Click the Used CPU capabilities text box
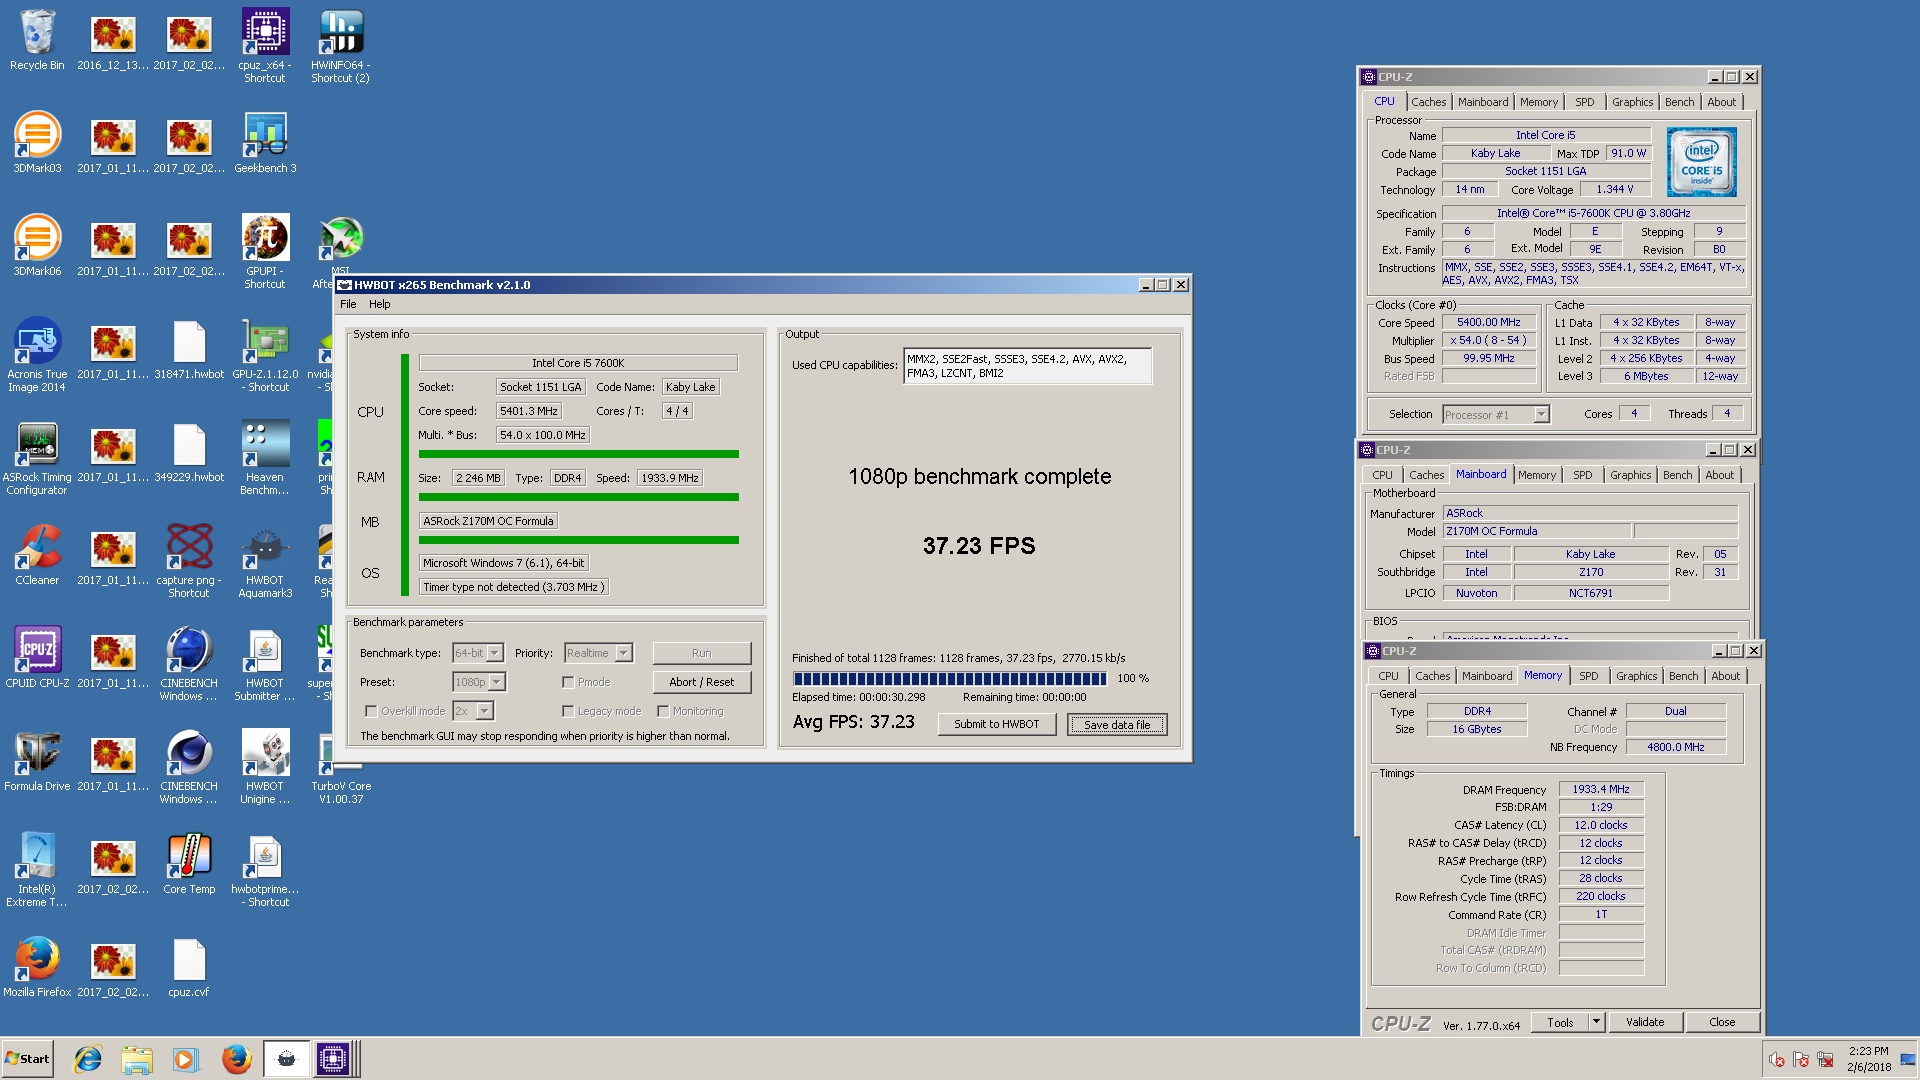 pyautogui.click(x=1027, y=366)
